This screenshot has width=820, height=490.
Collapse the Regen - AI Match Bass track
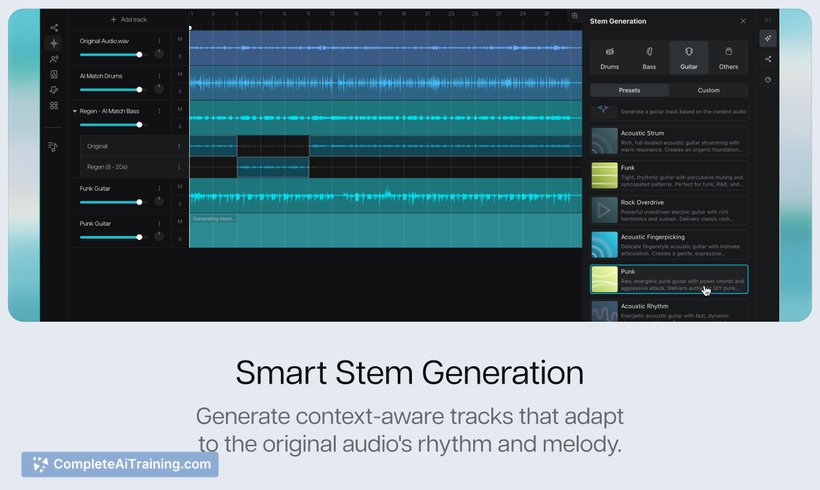coord(75,111)
